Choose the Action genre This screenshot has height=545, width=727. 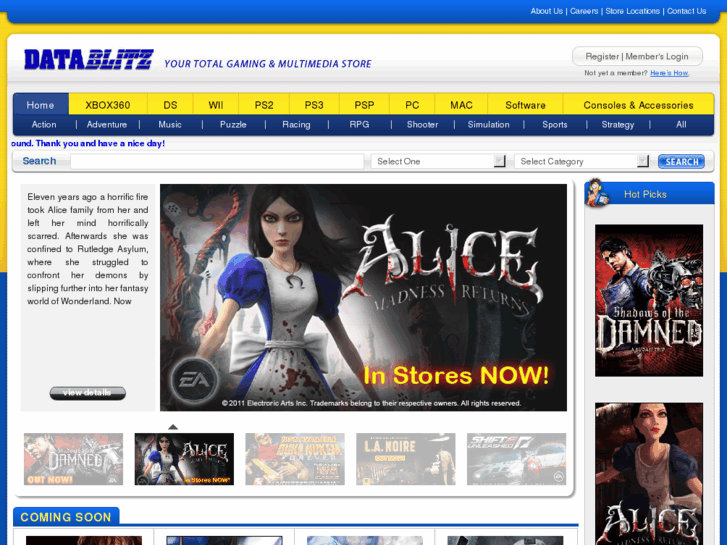coord(44,124)
